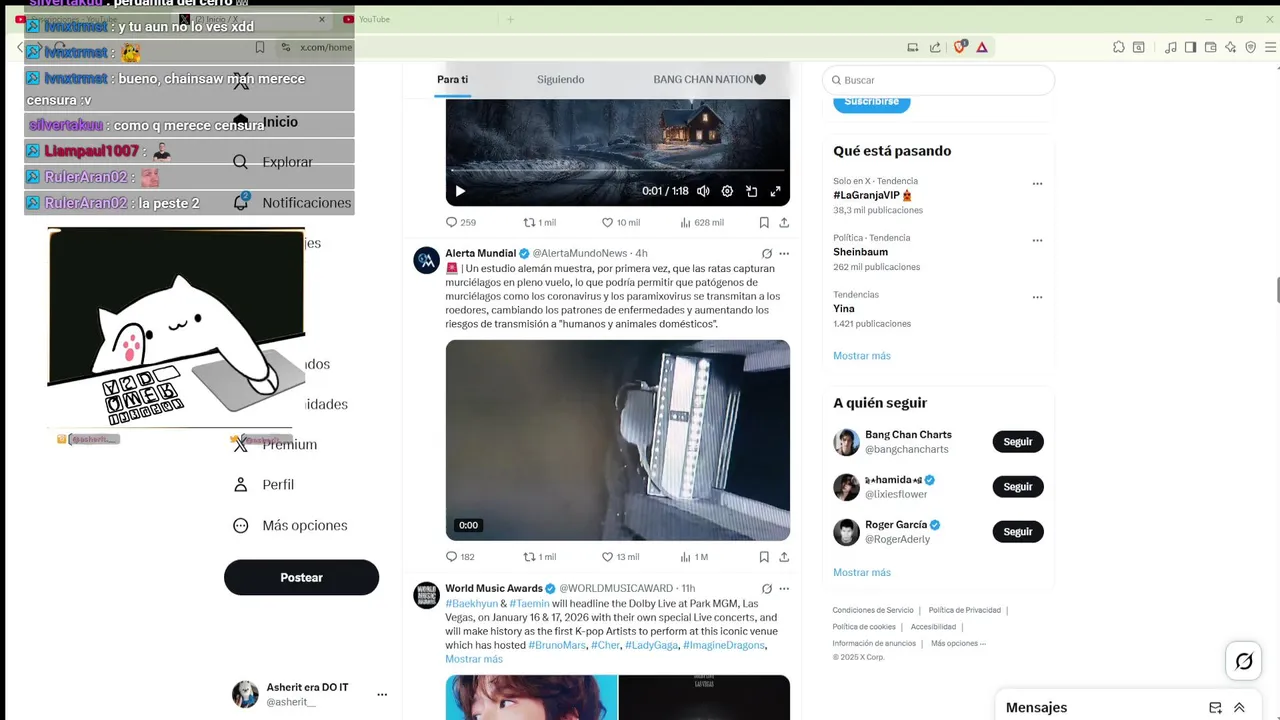Switch to the Para ti tab

tap(452, 79)
